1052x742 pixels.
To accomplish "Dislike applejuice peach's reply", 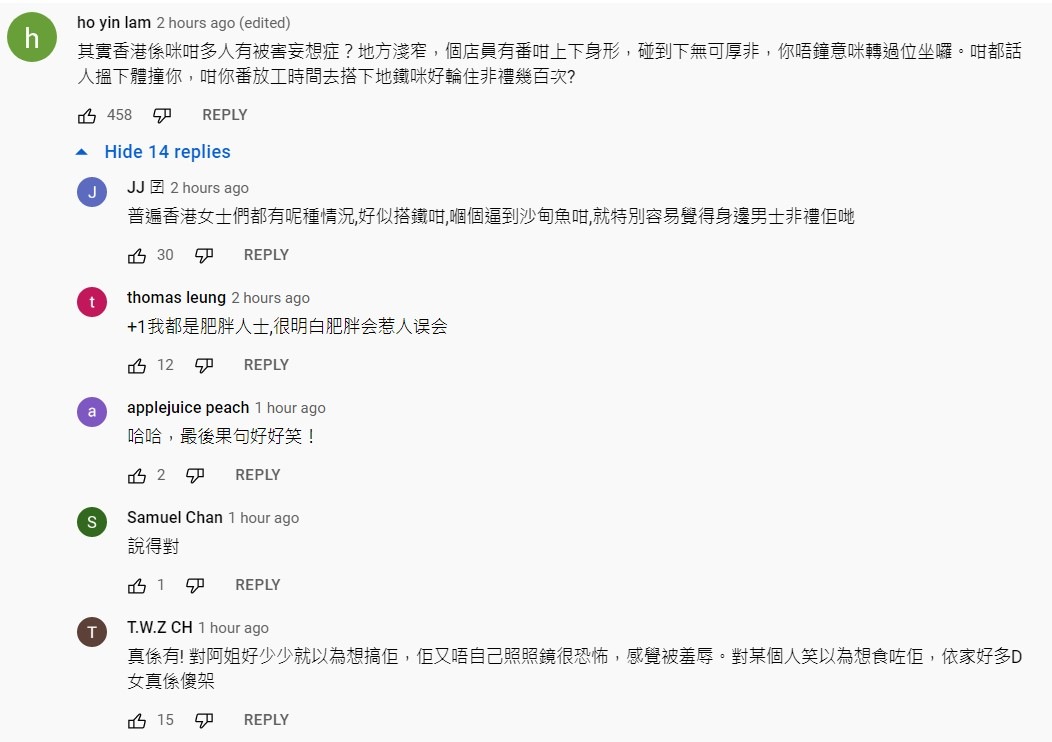I will point(195,476).
